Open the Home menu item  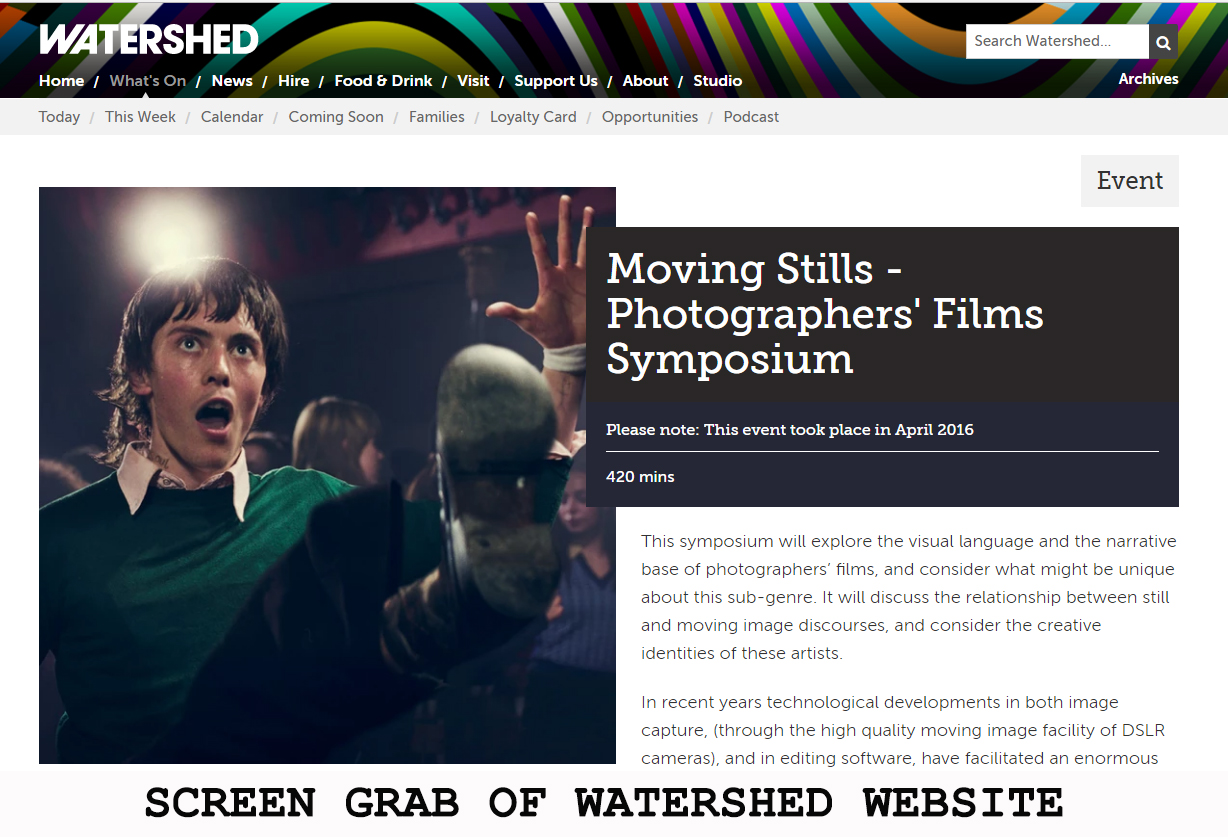tap(62, 81)
